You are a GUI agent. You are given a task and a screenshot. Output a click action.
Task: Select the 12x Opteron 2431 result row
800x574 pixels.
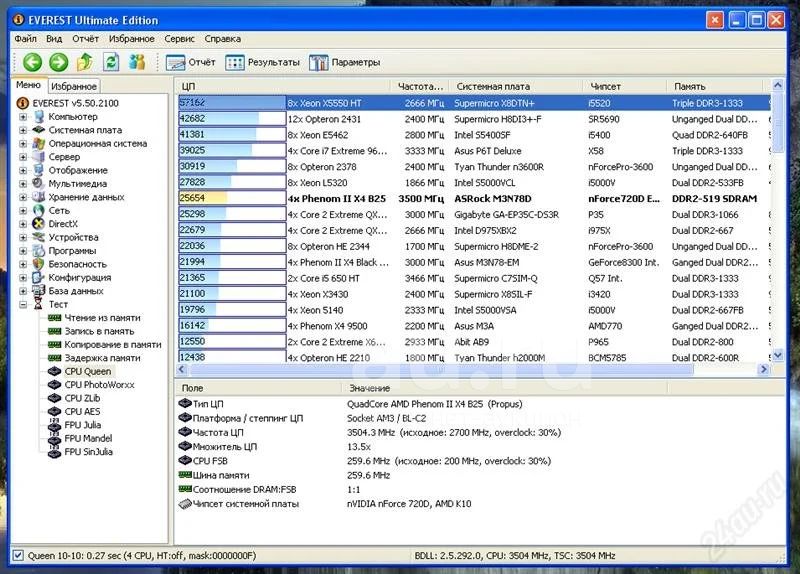(473, 119)
